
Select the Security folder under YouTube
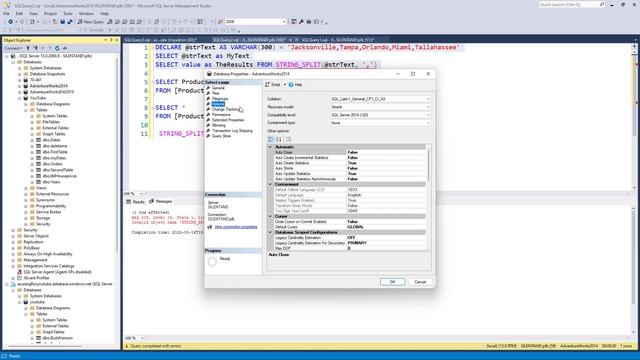click(43, 224)
